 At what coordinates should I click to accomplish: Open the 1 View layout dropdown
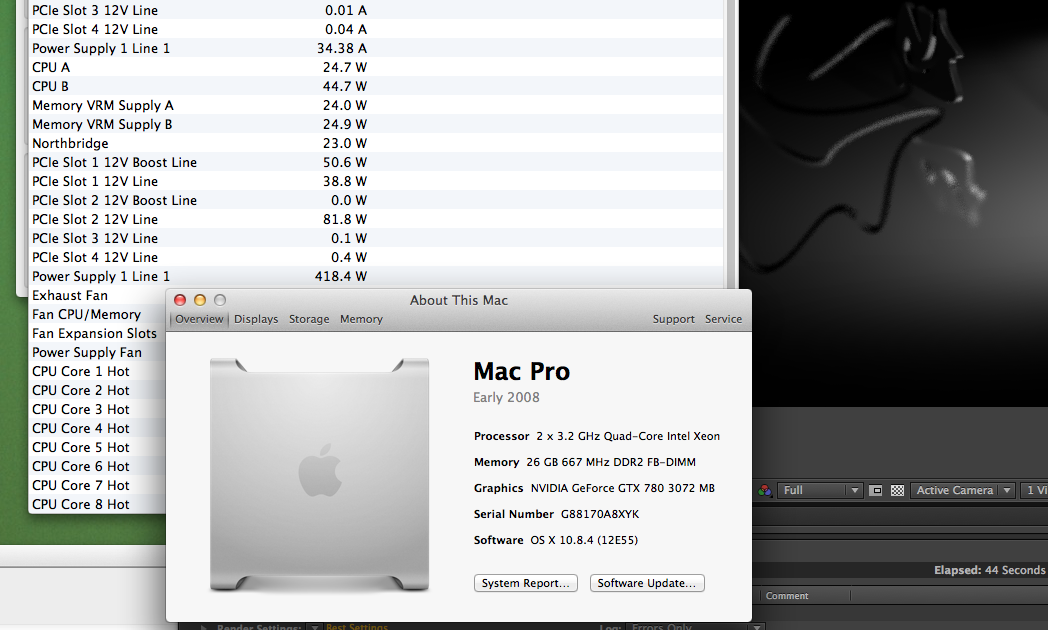coord(1035,490)
